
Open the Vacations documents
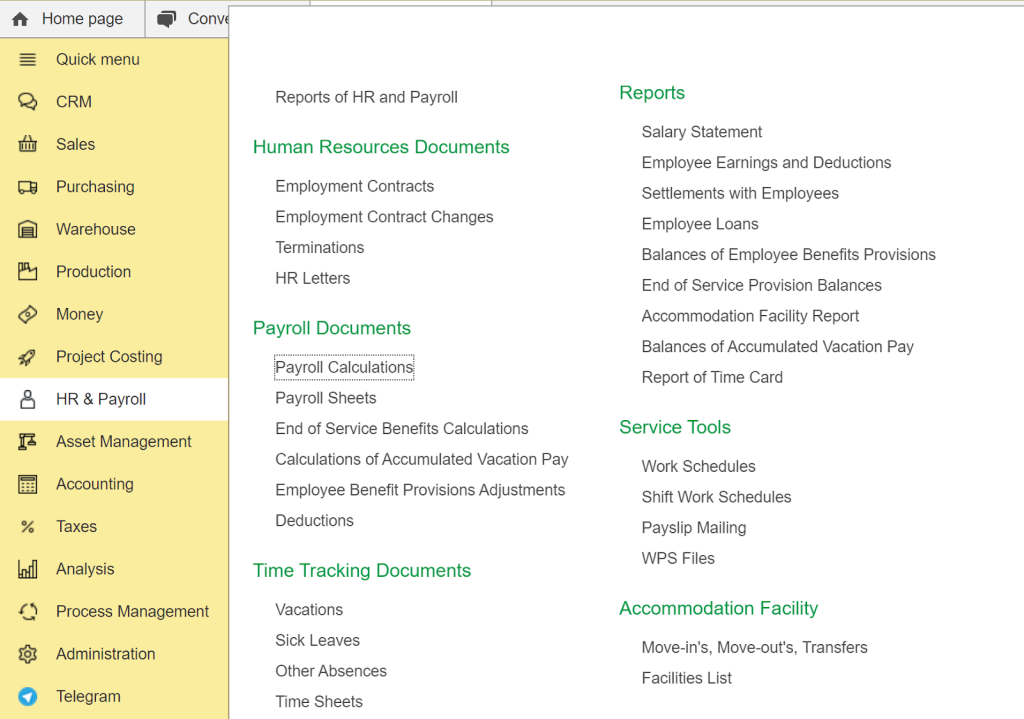coord(309,609)
